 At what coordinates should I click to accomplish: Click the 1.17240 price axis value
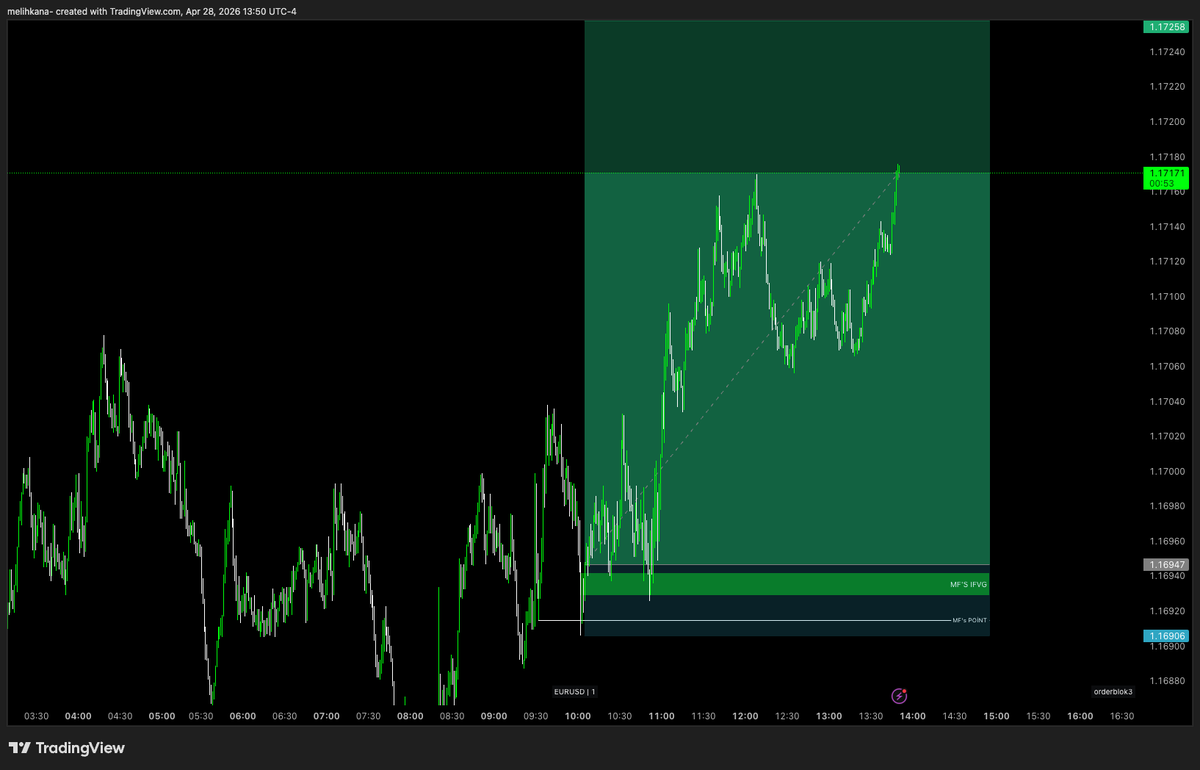click(1168, 52)
